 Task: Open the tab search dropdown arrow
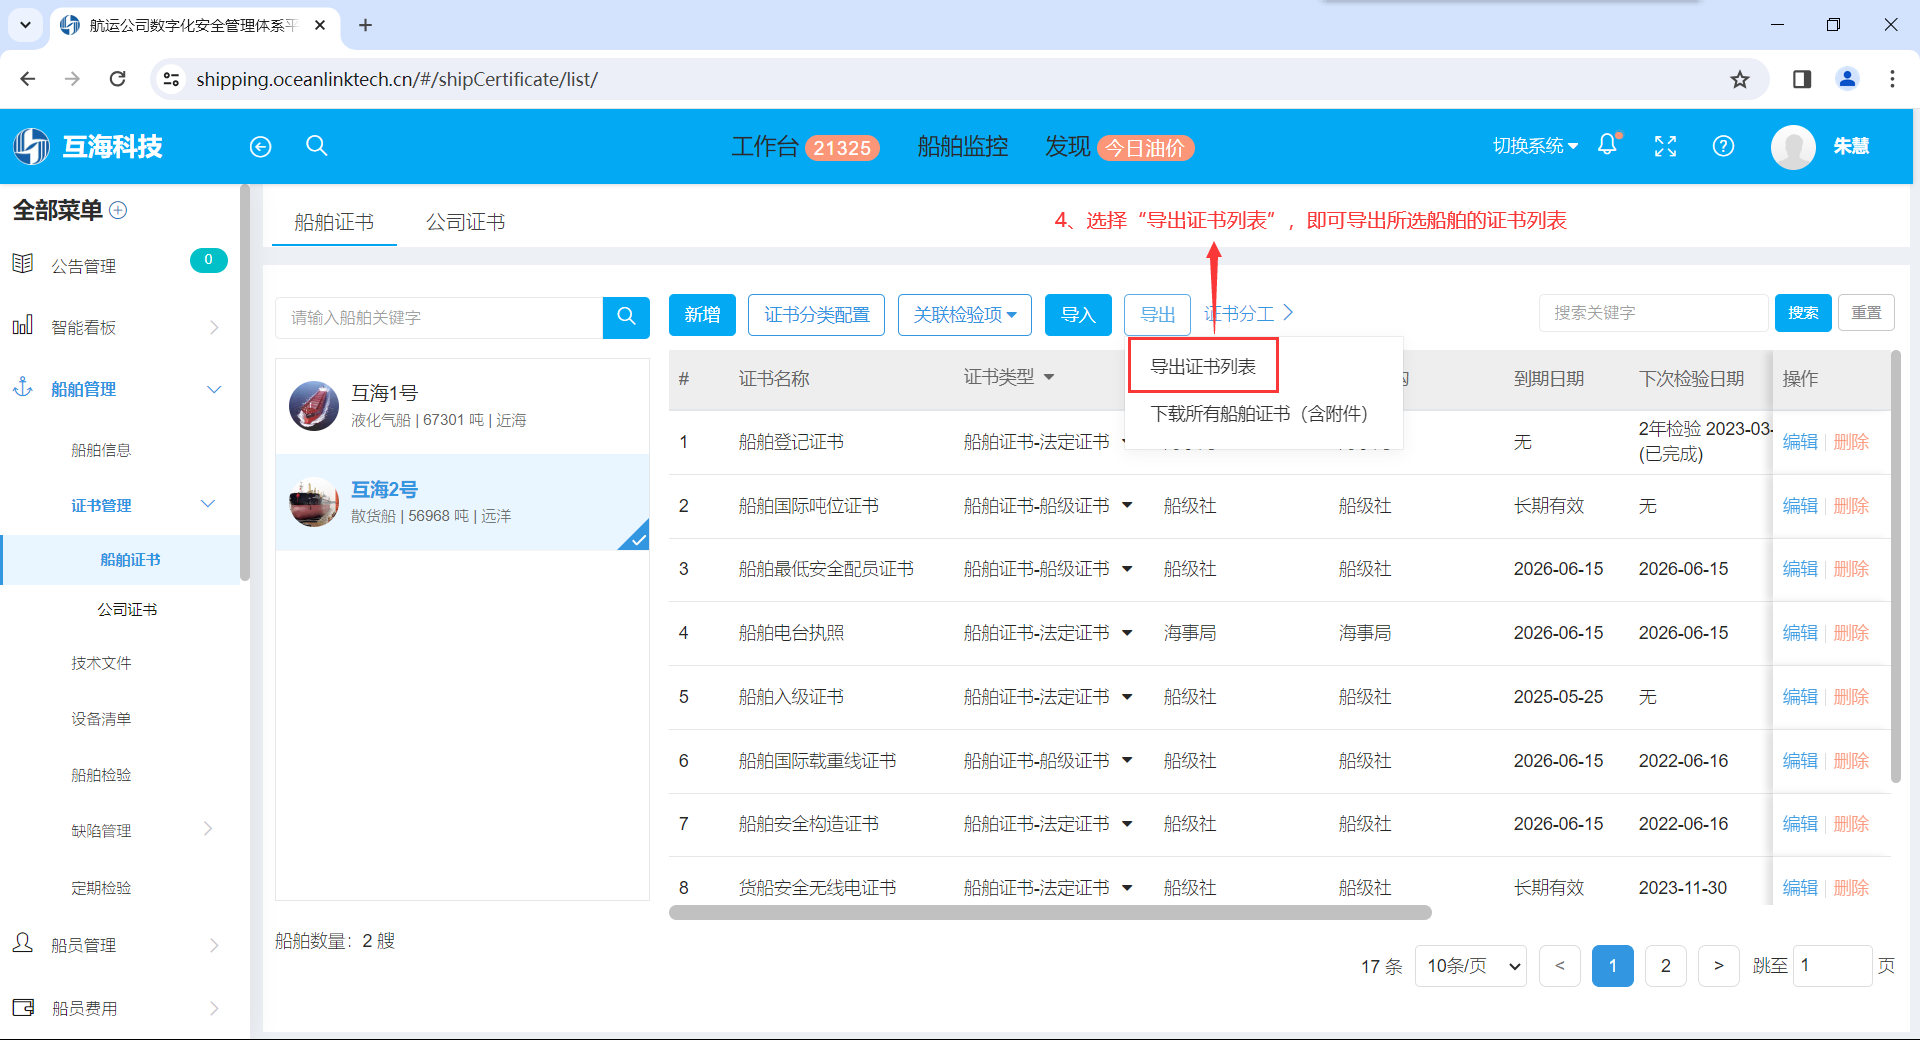25,25
